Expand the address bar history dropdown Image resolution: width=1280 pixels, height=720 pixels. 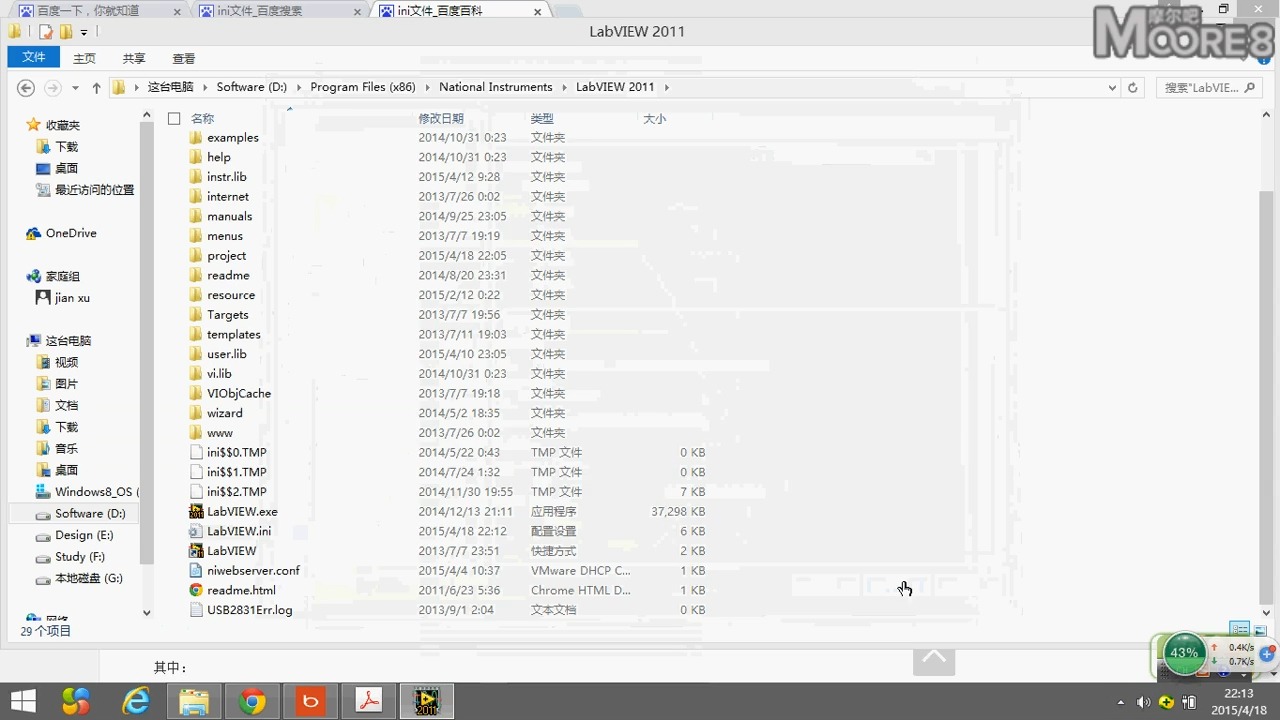click(x=1113, y=88)
